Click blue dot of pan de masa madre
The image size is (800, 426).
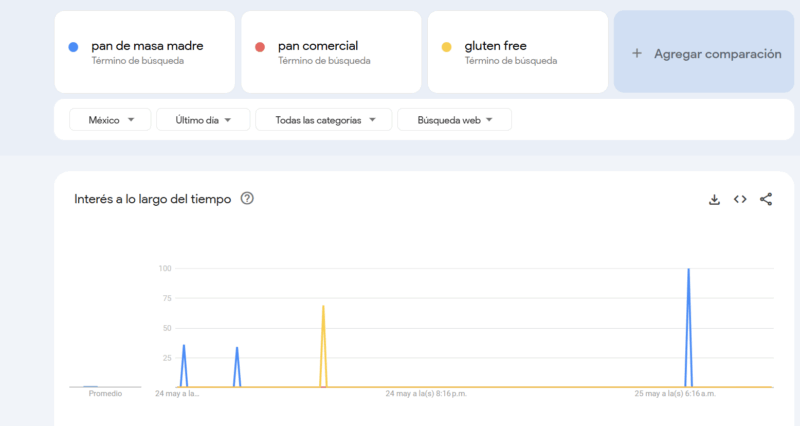point(73,47)
